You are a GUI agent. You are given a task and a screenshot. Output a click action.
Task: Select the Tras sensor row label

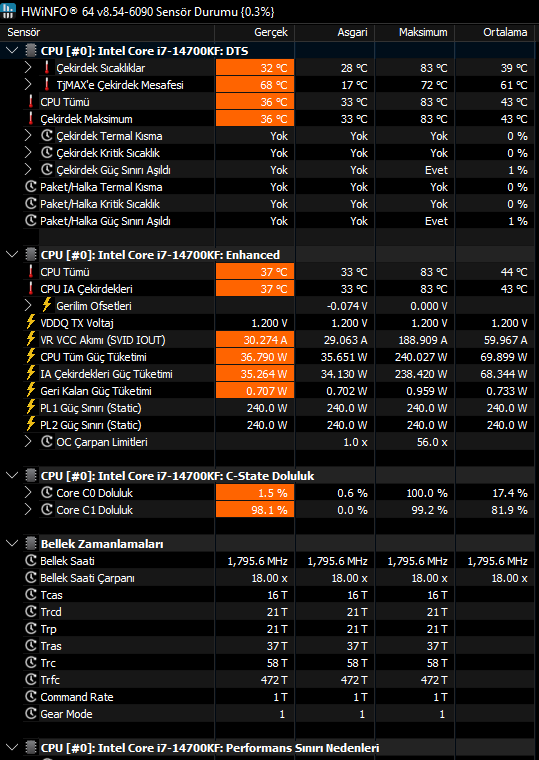point(51,646)
